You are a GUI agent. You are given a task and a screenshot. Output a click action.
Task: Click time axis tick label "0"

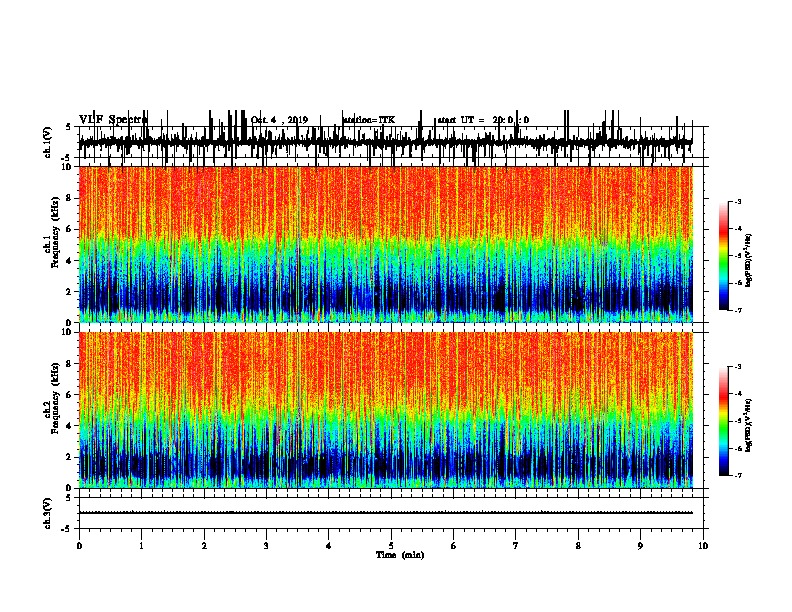coord(79,546)
